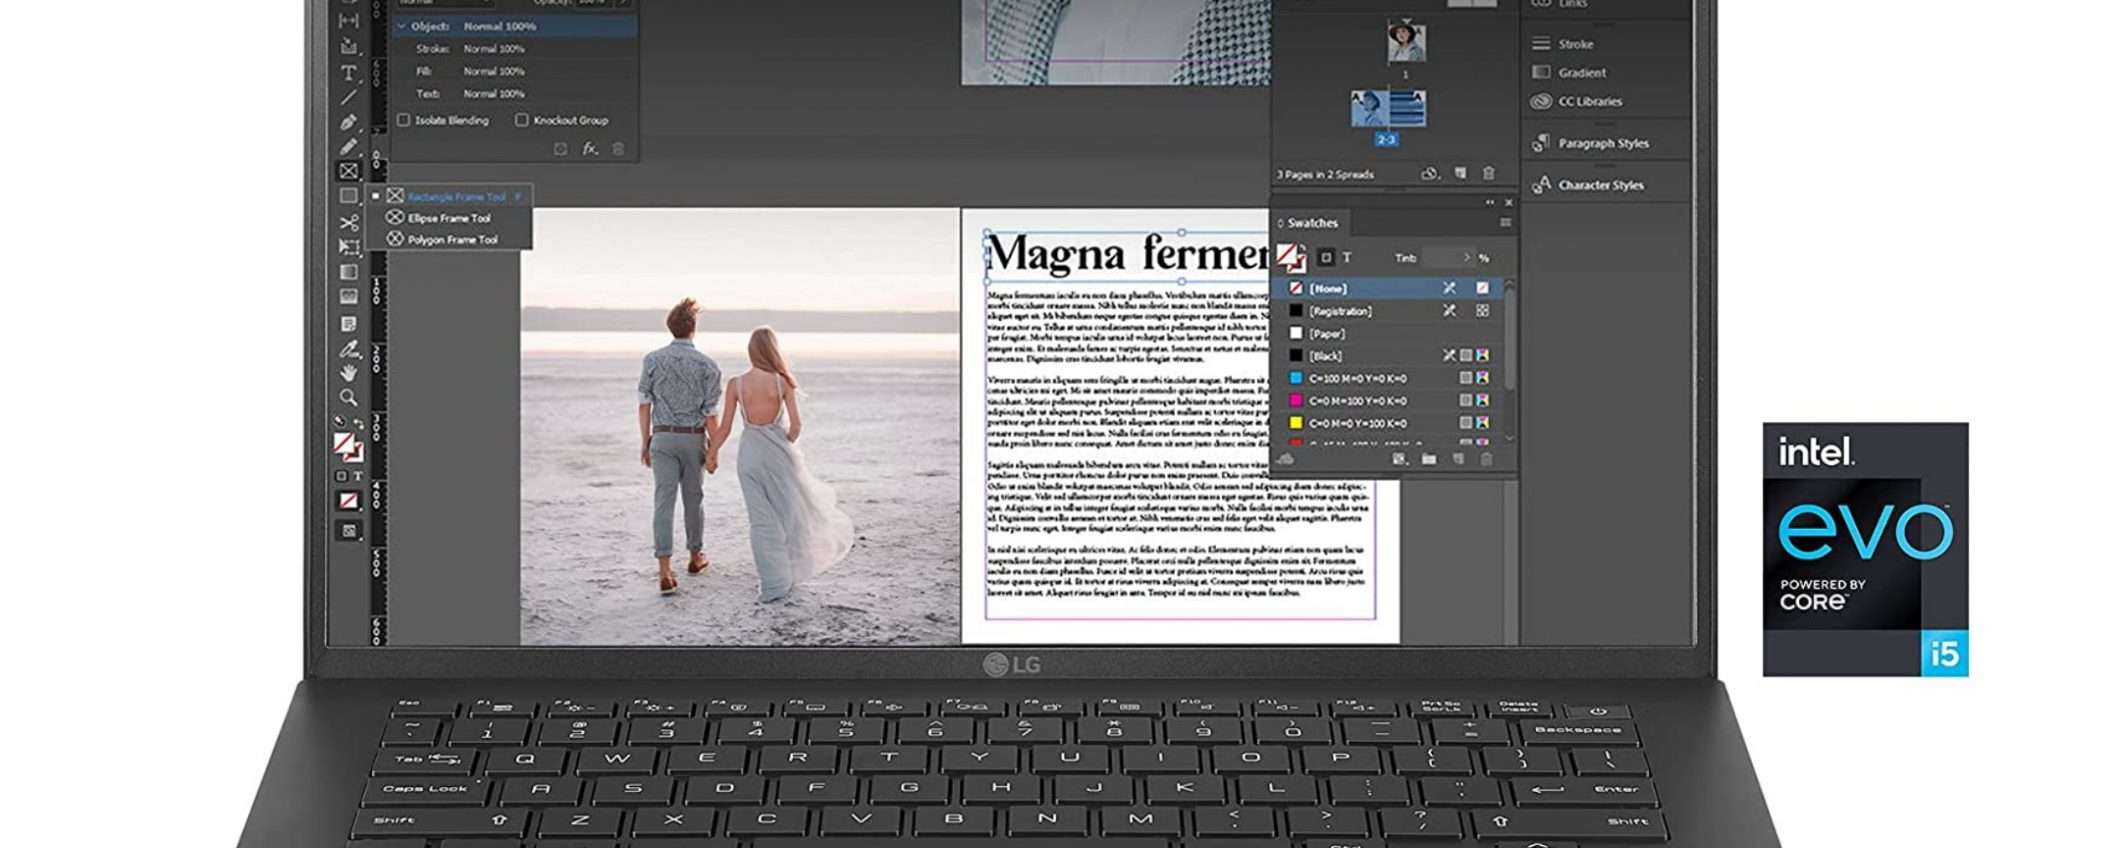Activate the Zoom magnifier tool
Image resolution: width=2120 pixels, height=848 pixels.
point(348,397)
